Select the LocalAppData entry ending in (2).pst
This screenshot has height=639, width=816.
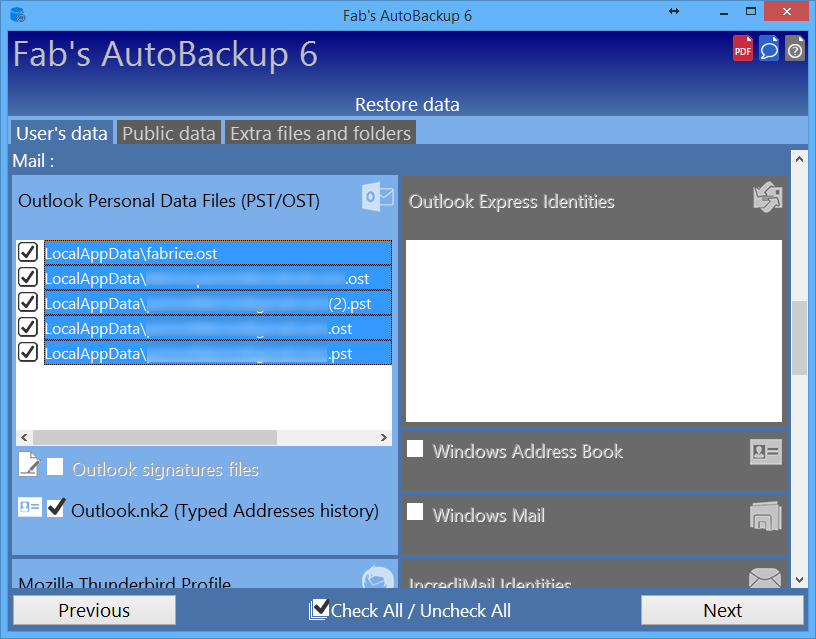(218, 303)
